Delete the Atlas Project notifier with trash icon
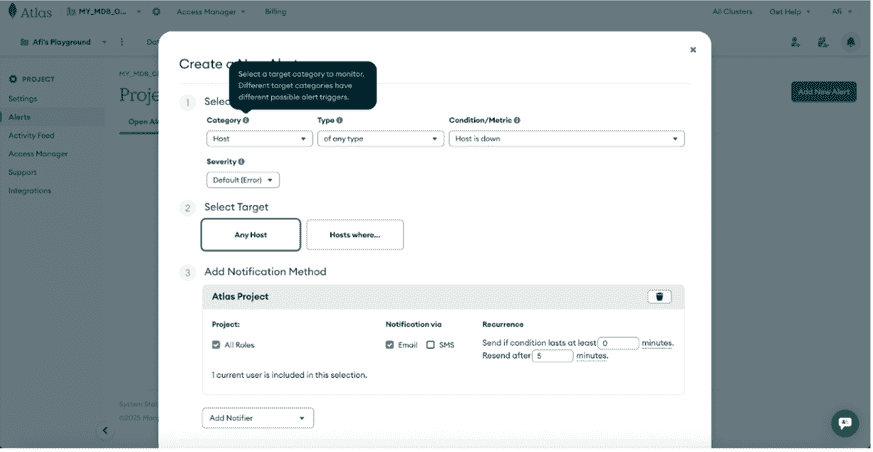The width and height of the screenshot is (873, 452). 659,297
